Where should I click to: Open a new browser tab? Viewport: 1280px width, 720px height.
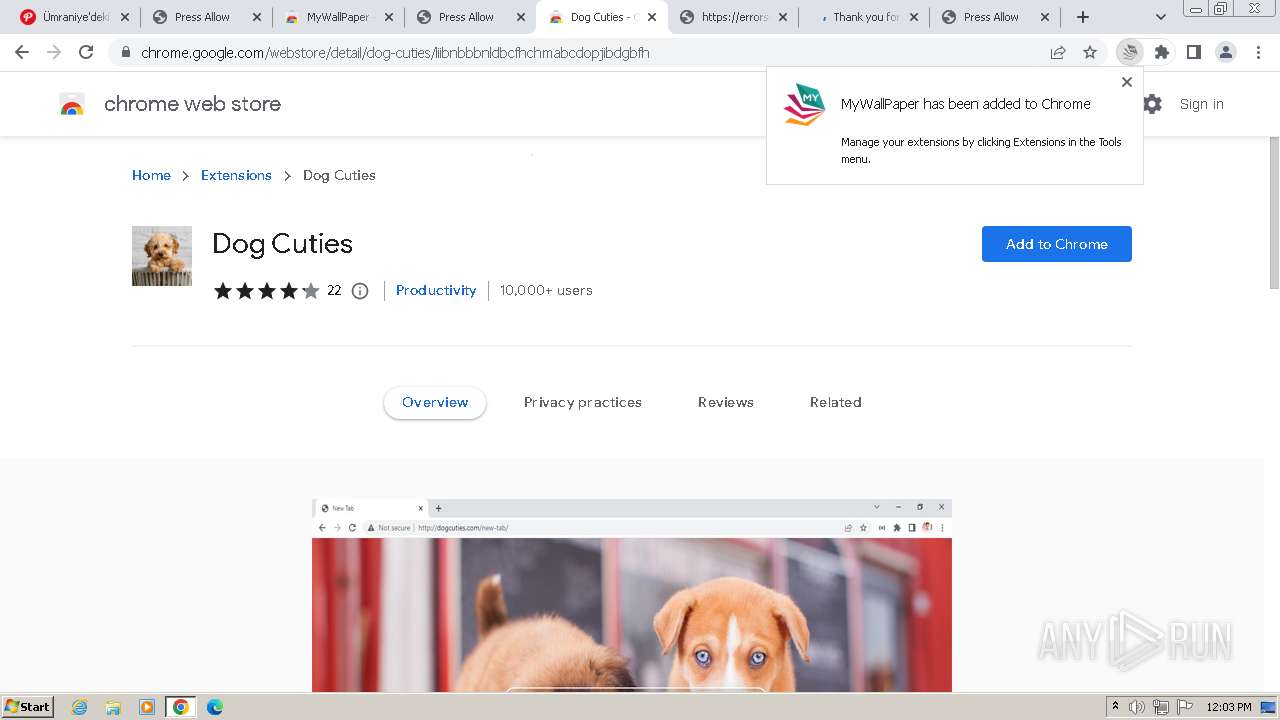pos(1083,17)
